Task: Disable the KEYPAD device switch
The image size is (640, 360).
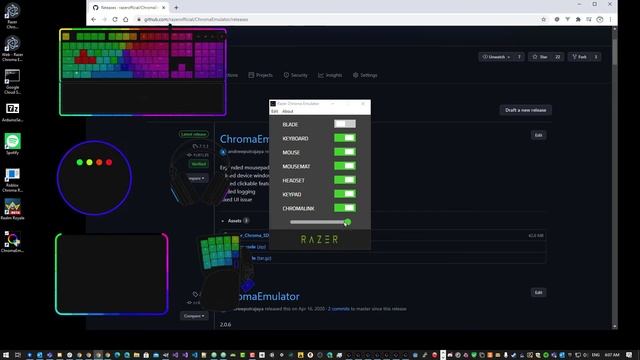Action: click(345, 194)
